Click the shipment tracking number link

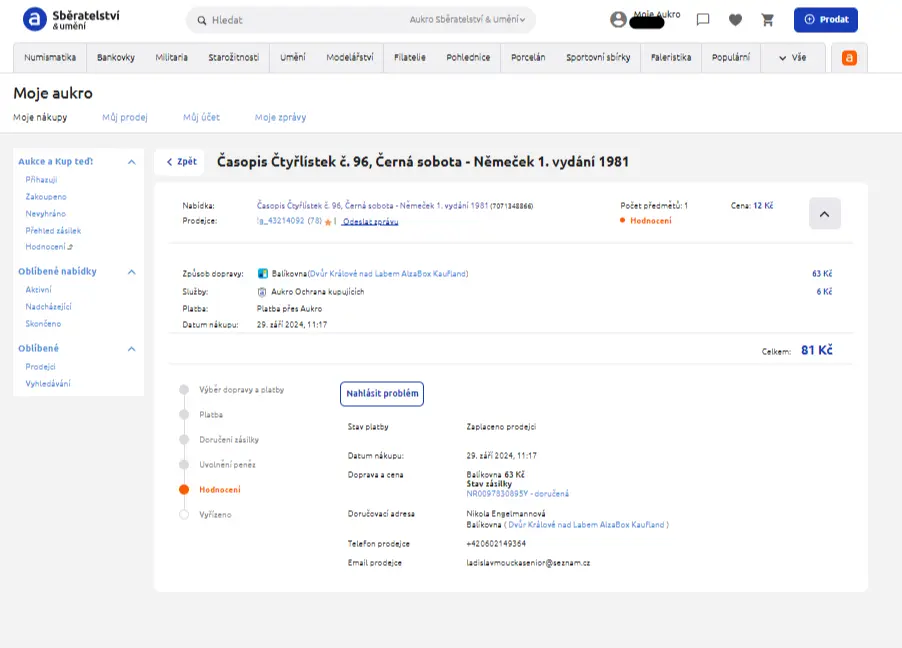pyautogui.click(x=517, y=494)
